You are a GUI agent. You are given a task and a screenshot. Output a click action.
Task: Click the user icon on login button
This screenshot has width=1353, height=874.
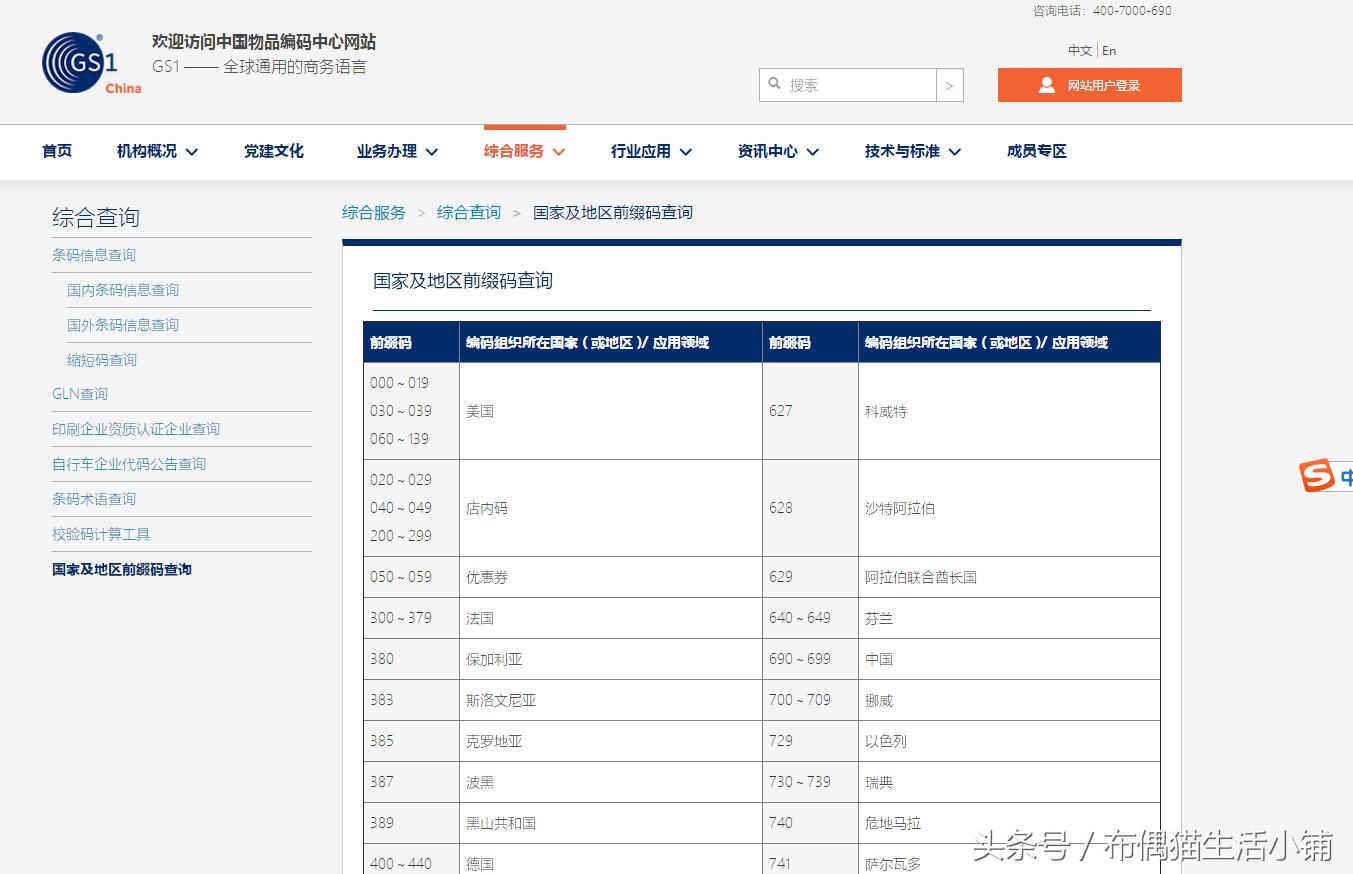(x=1046, y=85)
